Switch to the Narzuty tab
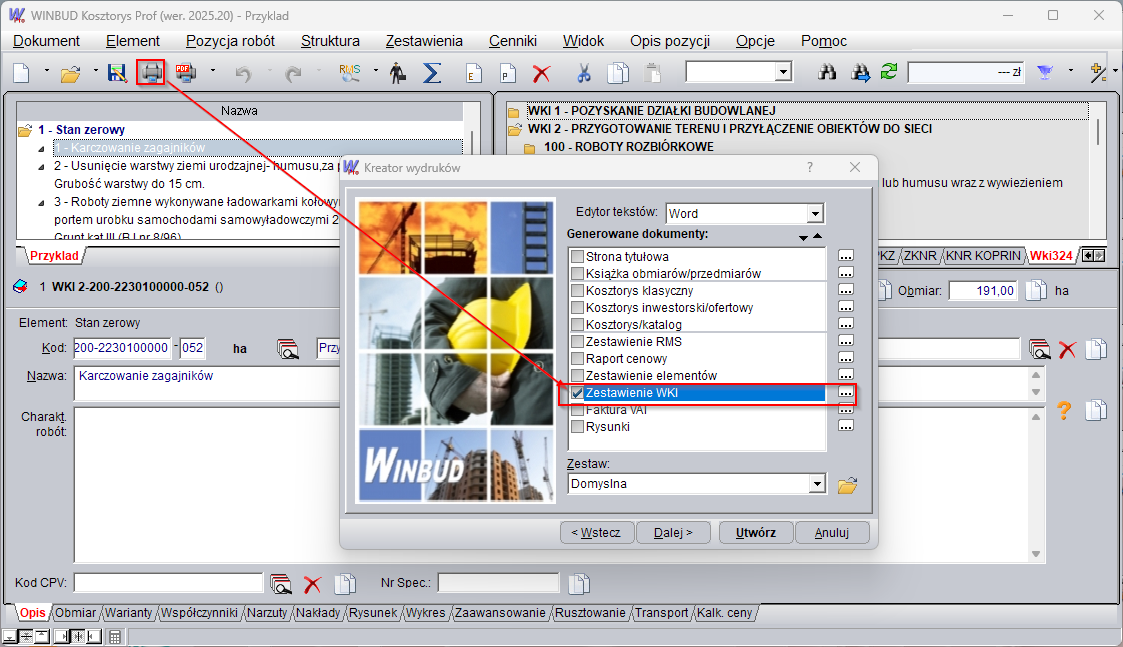This screenshot has height=647, width=1123. click(266, 613)
